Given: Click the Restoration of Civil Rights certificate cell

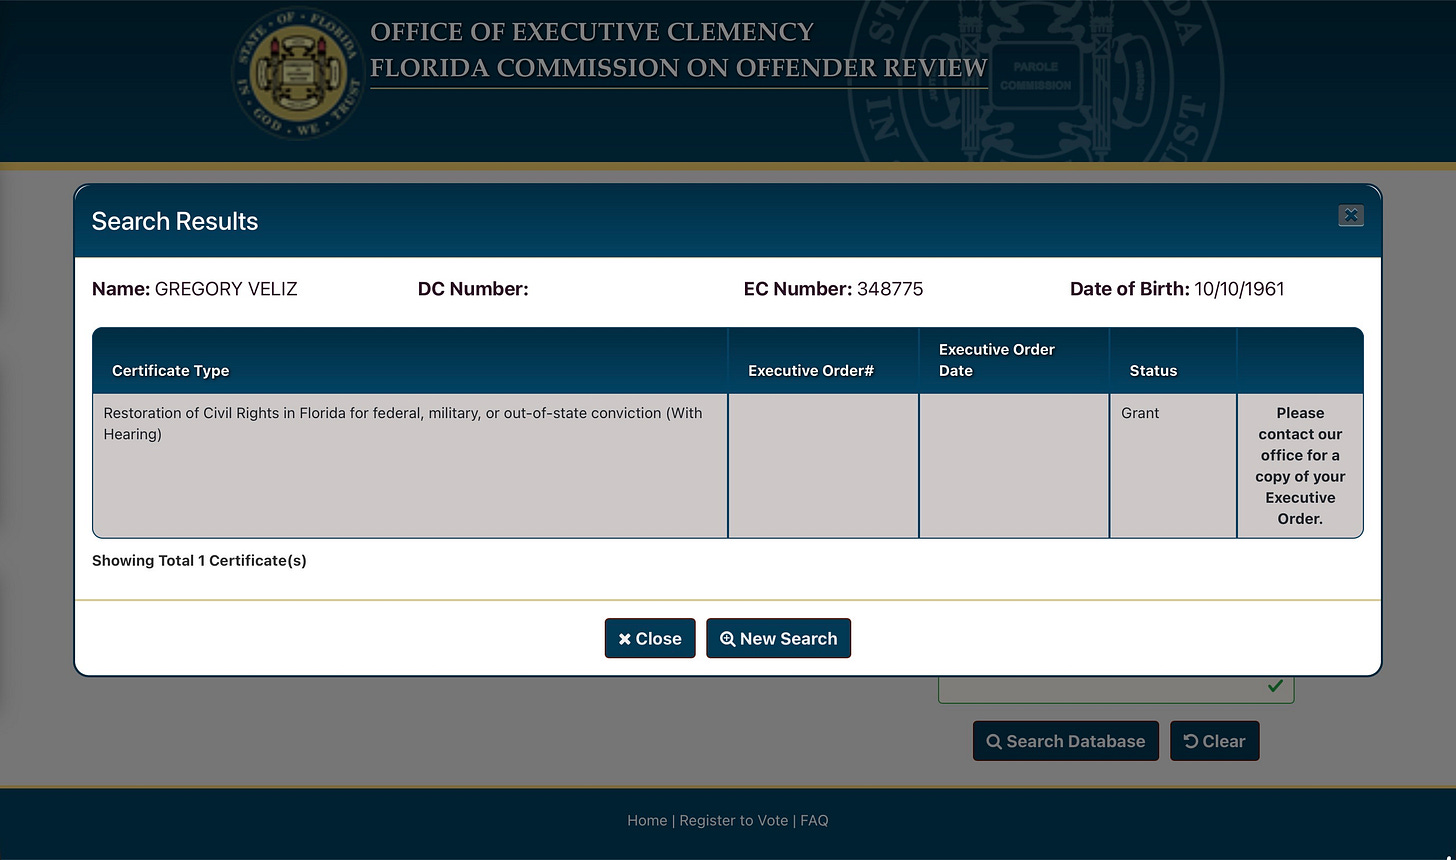Looking at the screenshot, I should [x=410, y=466].
